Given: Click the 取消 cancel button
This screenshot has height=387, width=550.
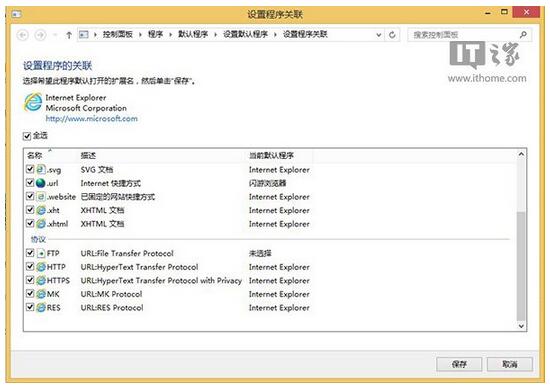Looking at the screenshot, I should (x=510, y=364).
